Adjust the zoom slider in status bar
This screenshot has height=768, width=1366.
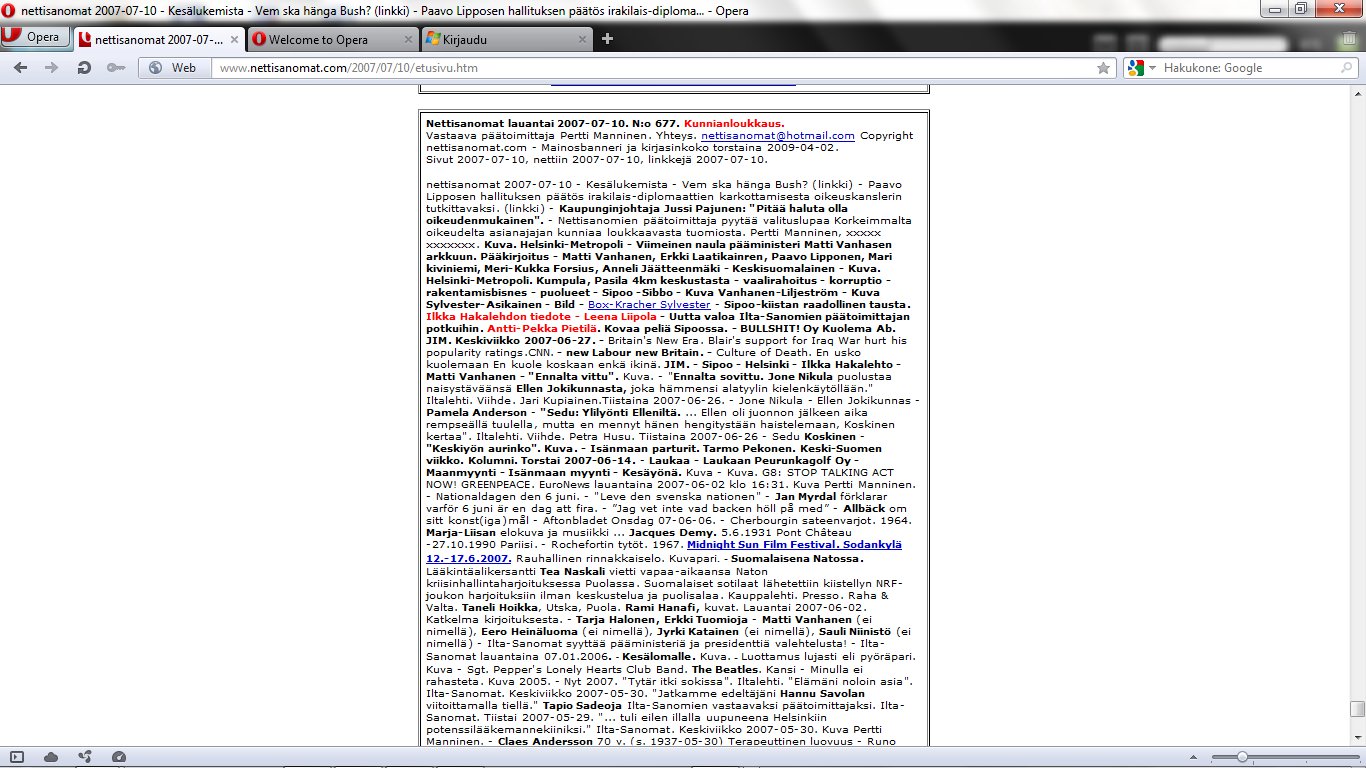(1241, 757)
